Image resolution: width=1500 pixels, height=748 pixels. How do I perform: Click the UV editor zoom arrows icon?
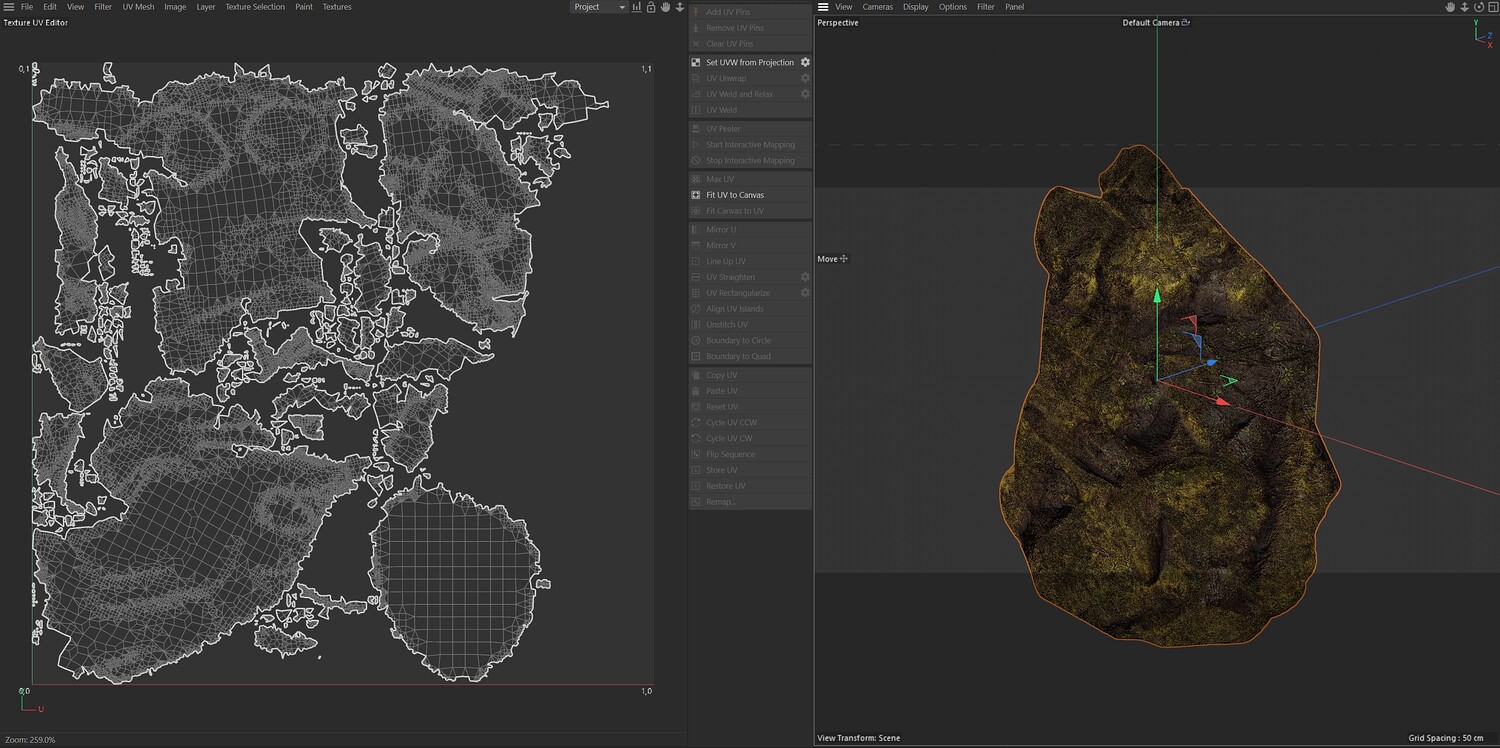pyautogui.click(x=680, y=7)
